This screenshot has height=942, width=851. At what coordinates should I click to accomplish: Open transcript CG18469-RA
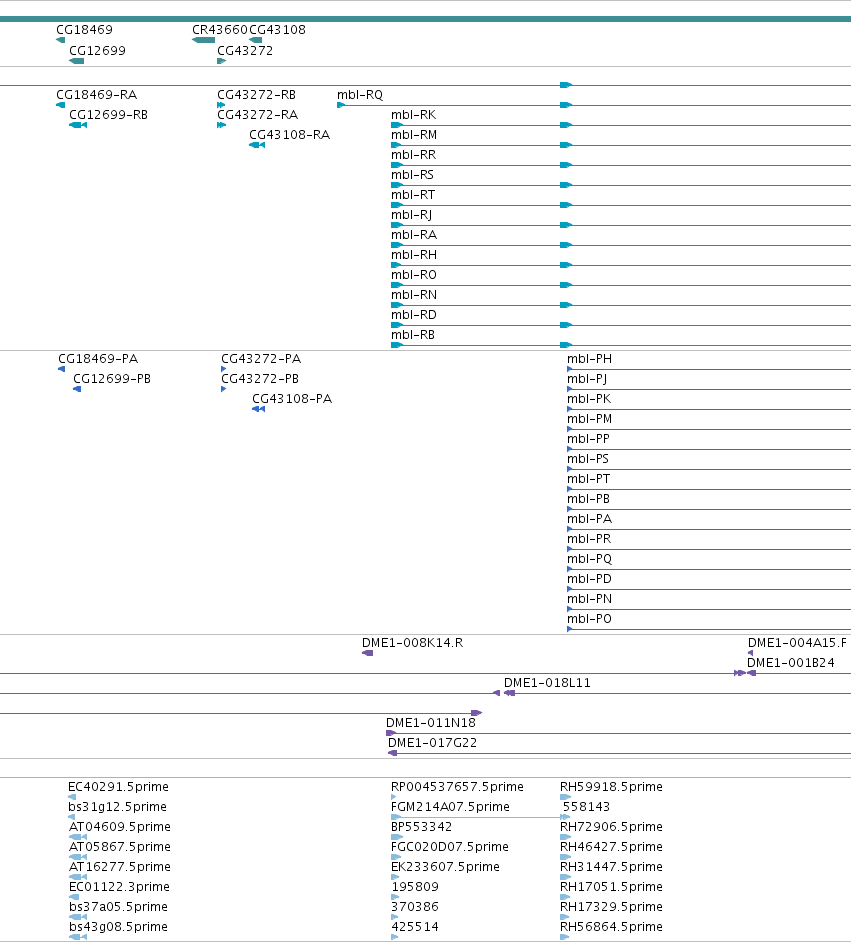click(96, 95)
